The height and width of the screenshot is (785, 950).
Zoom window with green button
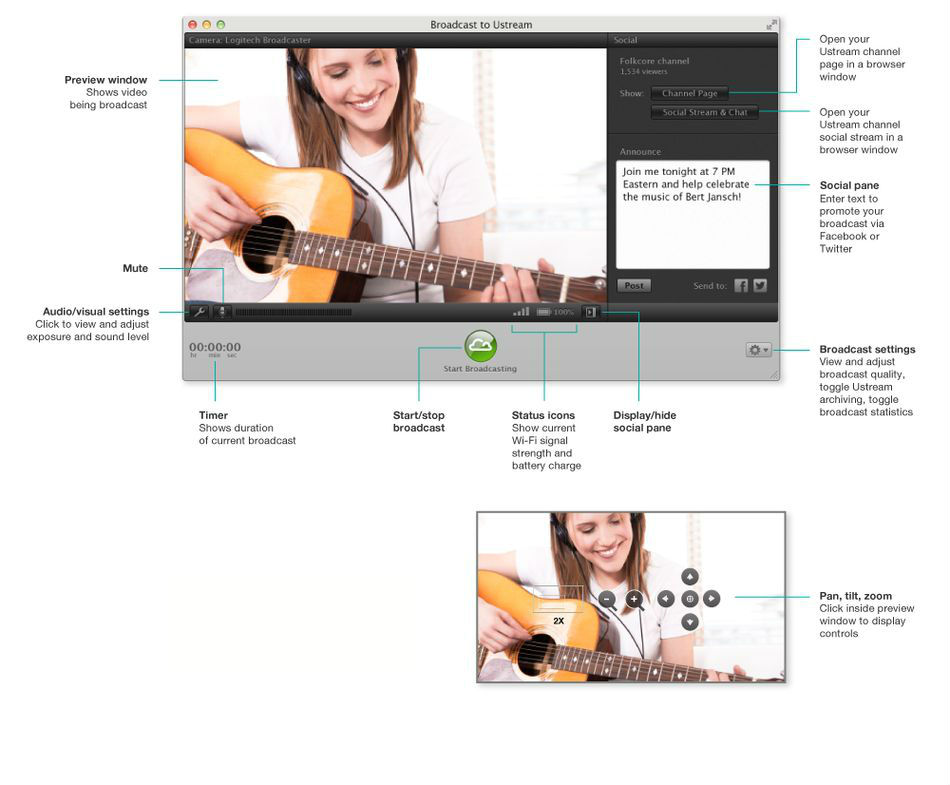221,25
